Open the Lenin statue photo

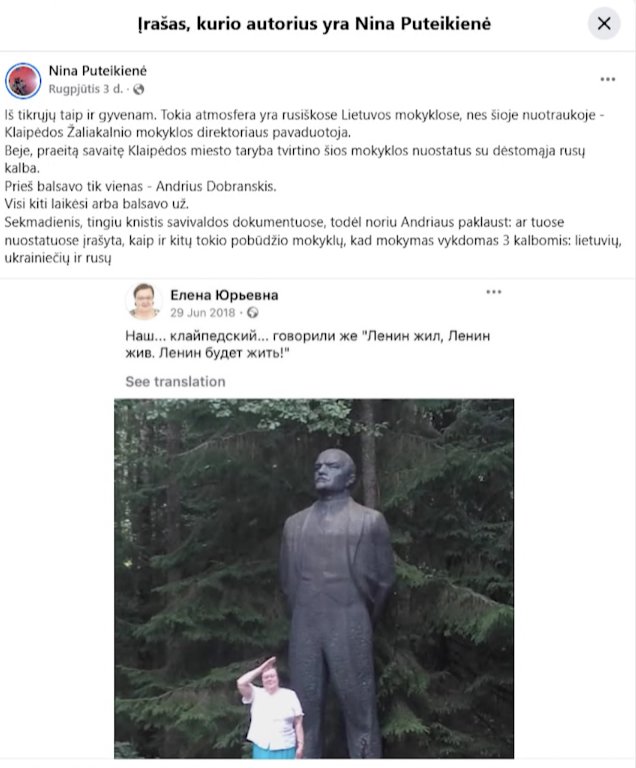314,578
